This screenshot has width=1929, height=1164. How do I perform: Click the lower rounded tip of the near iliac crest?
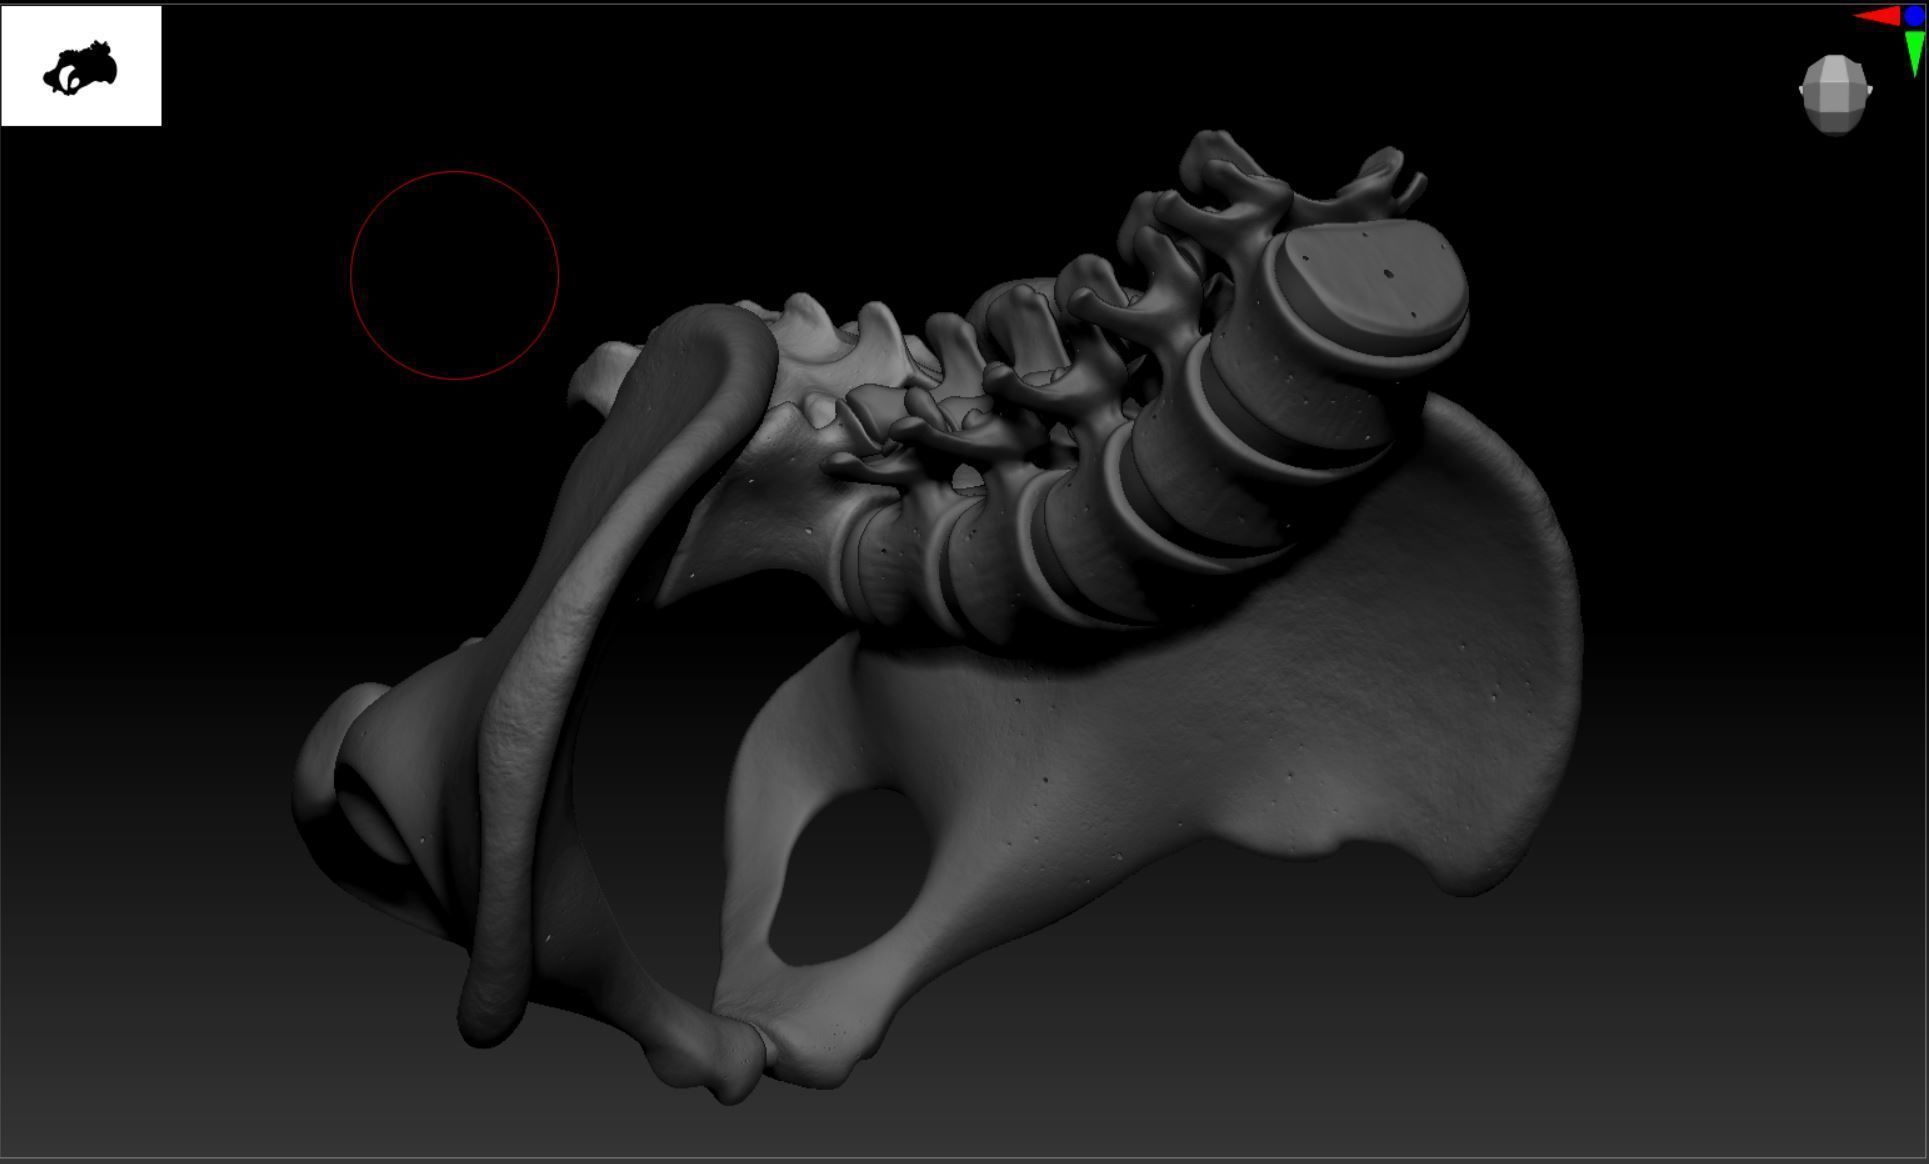click(x=490, y=1015)
